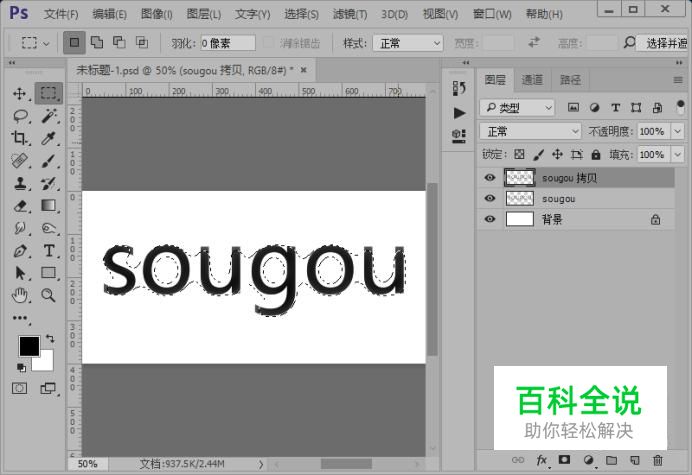Switch to the 通道 tab
692x475 pixels.
[532, 80]
